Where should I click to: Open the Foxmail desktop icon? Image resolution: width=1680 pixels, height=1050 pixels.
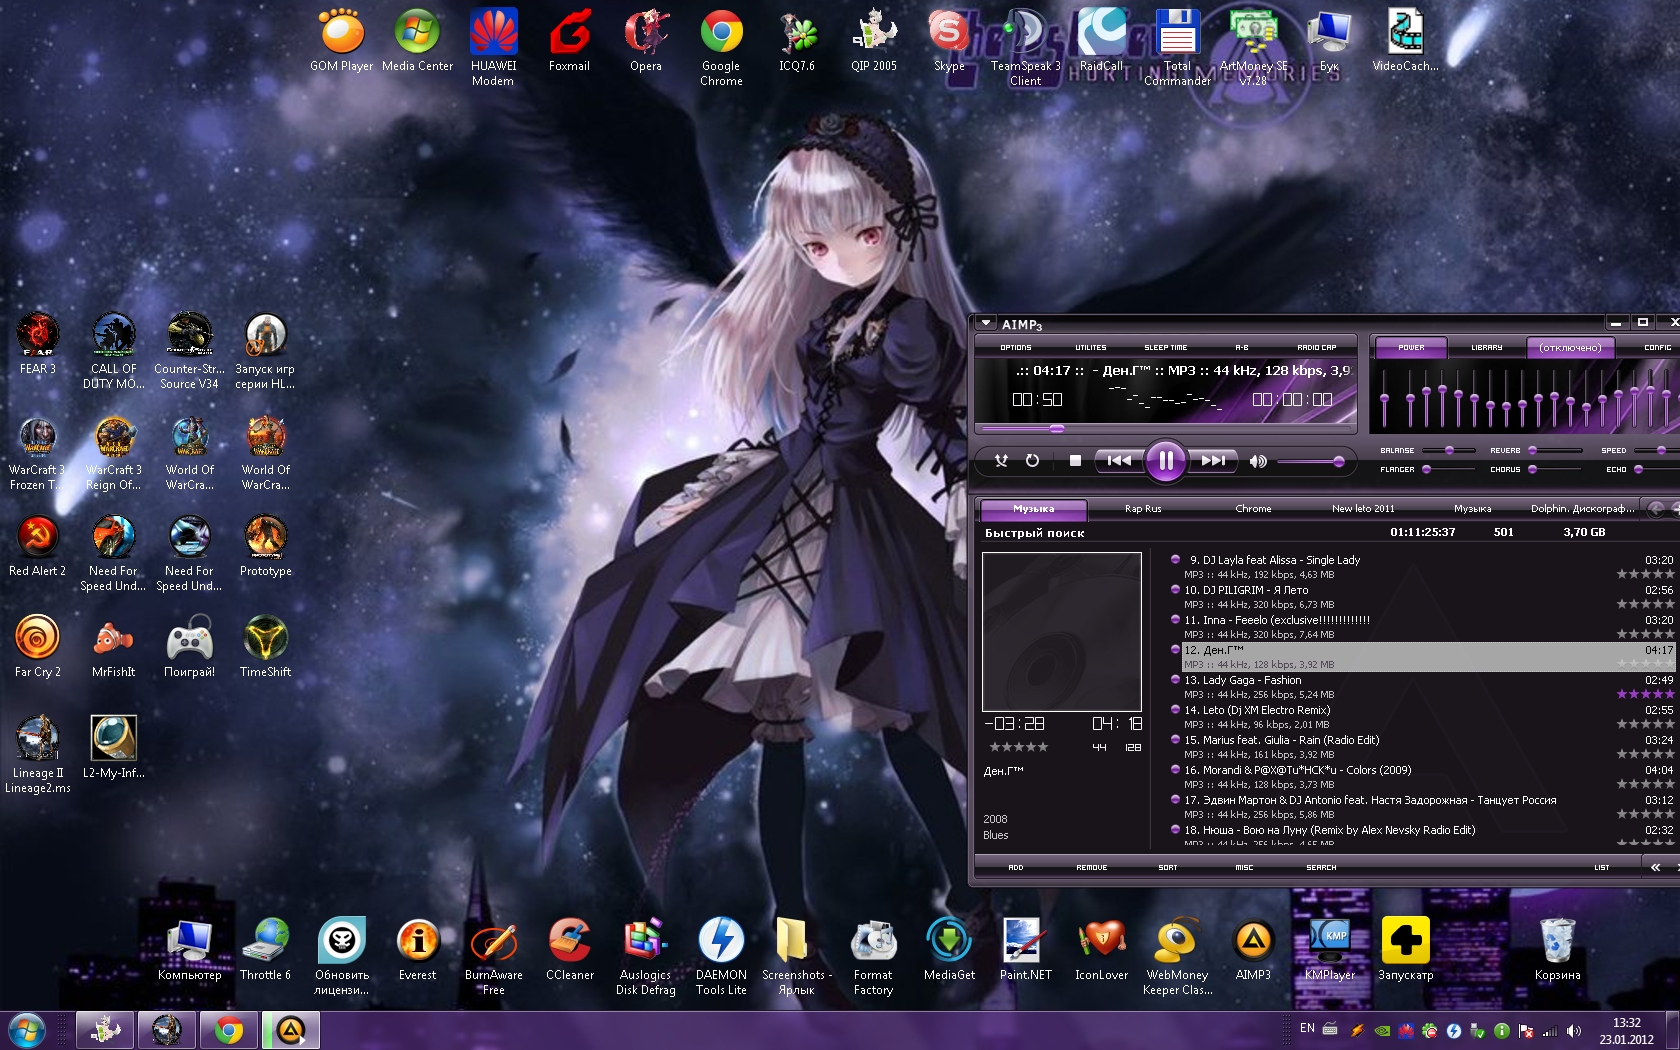point(569,40)
